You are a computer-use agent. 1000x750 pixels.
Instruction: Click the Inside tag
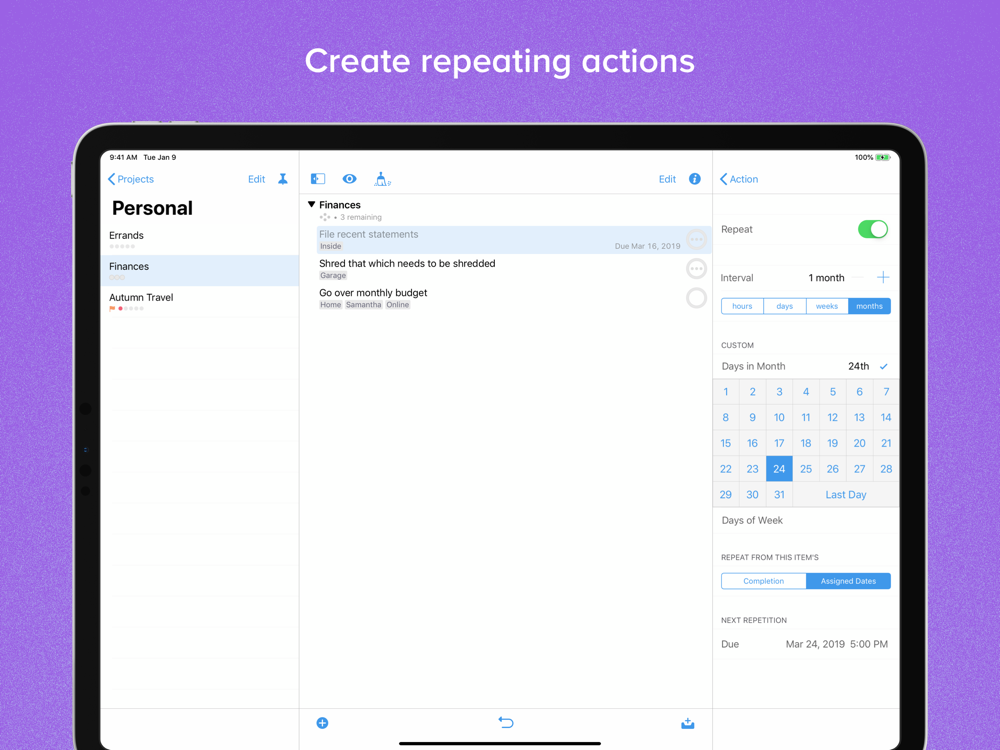click(x=330, y=246)
